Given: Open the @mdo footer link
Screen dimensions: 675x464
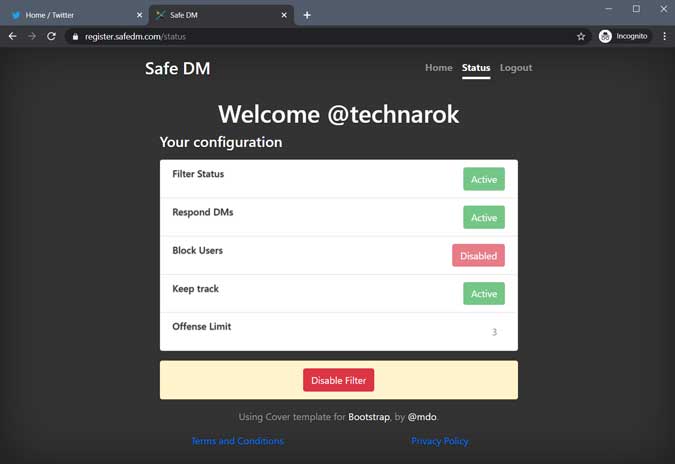Looking at the screenshot, I should [x=422, y=417].
